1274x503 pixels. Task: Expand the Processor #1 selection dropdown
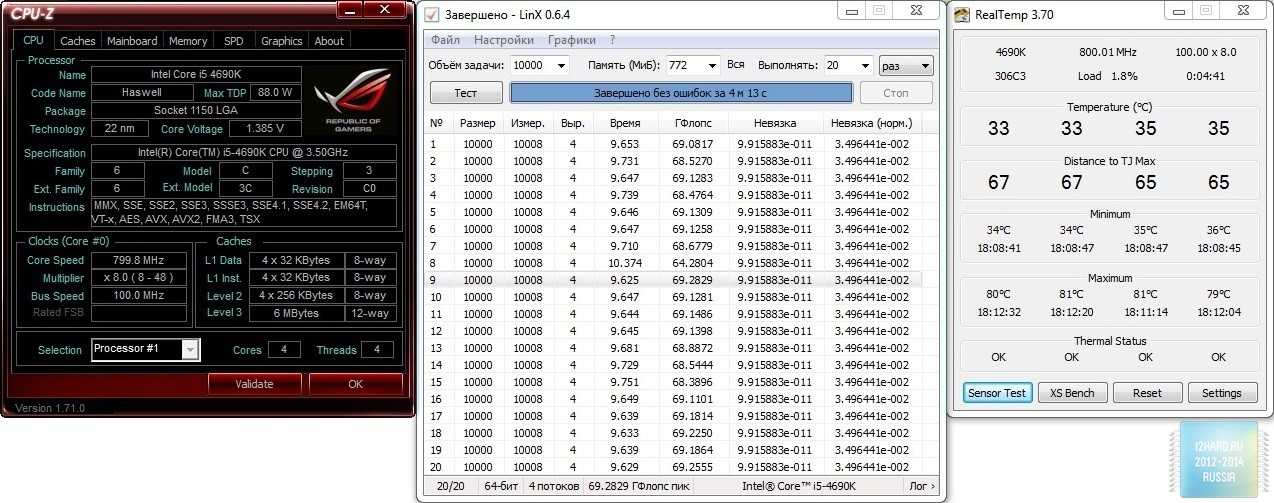pyautogui.click(x=190, y=349)
